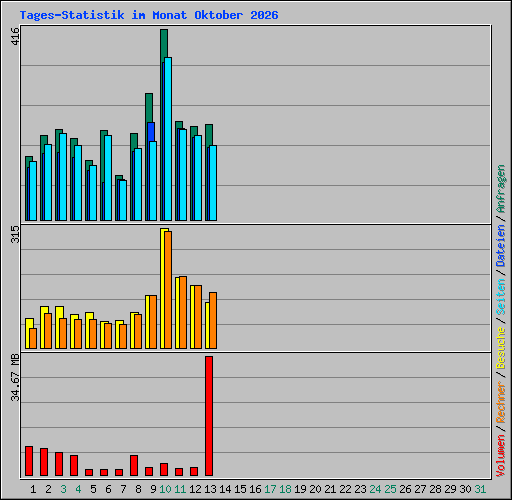Click the cyan pages bar for day 3
The height and width of the screenshot is (500, 512).
63,177
